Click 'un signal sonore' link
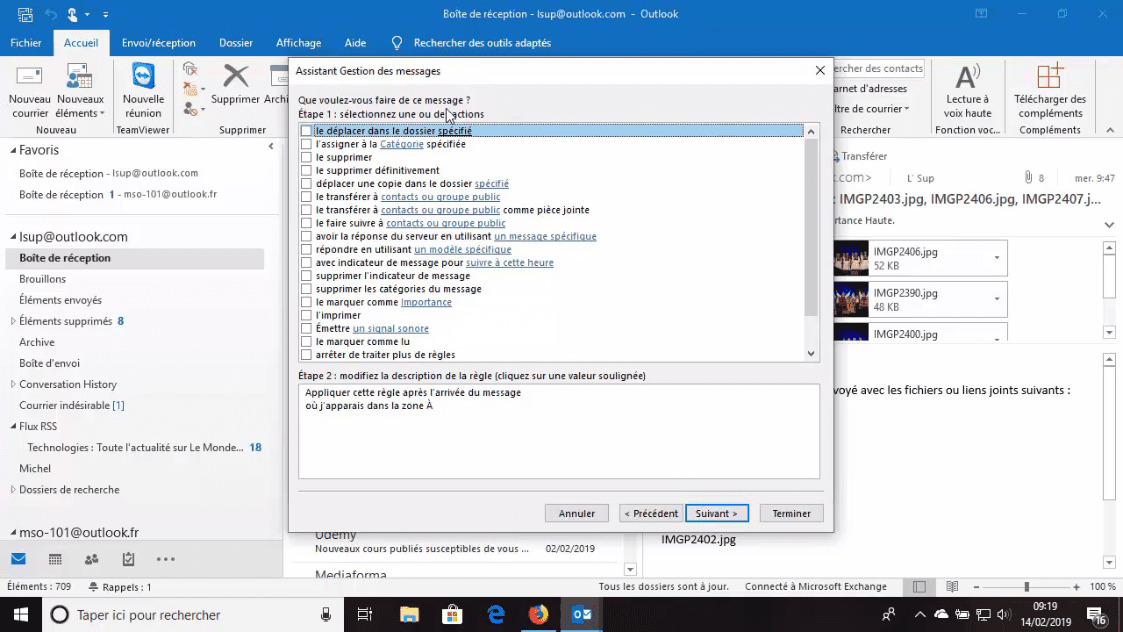1123x632 pixels. [390, 328]
